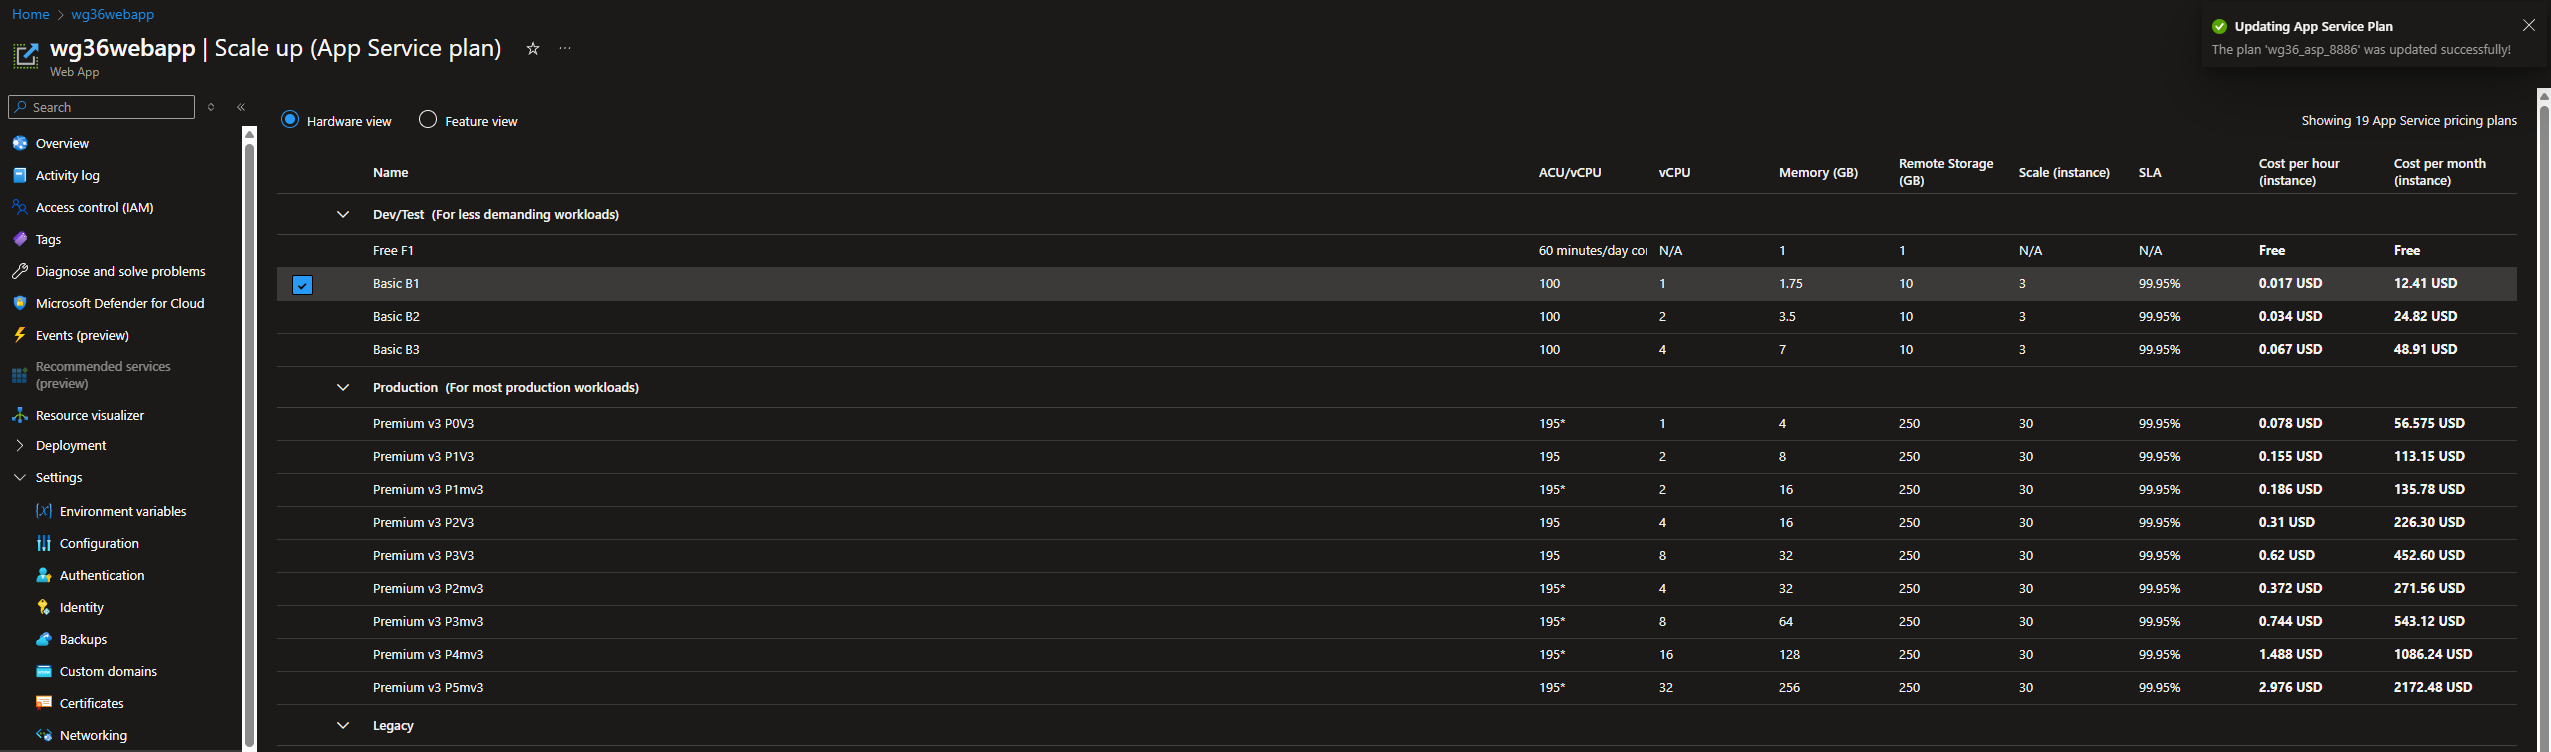Collapse the Production pricing group
This screenshot has width=2551, height=752.
(x=343, y=387)
